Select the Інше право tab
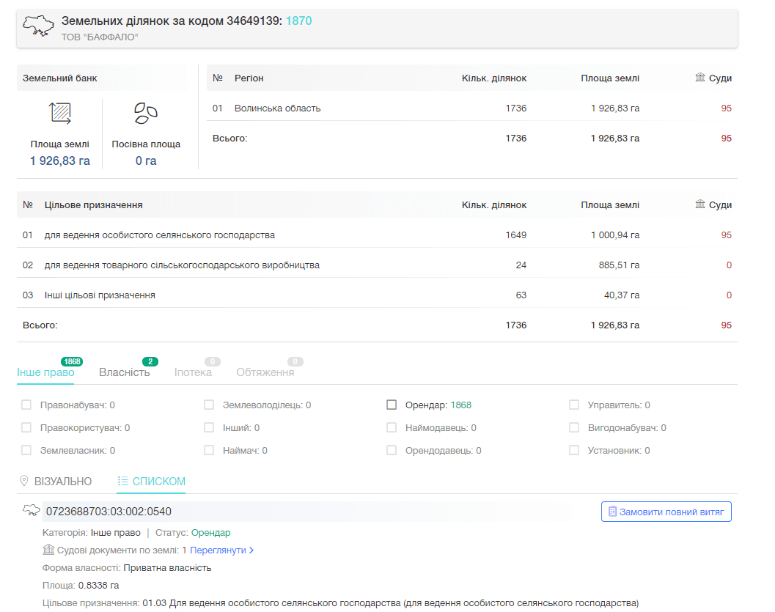Viewport: 775px width, 612px height. [45, 373]
